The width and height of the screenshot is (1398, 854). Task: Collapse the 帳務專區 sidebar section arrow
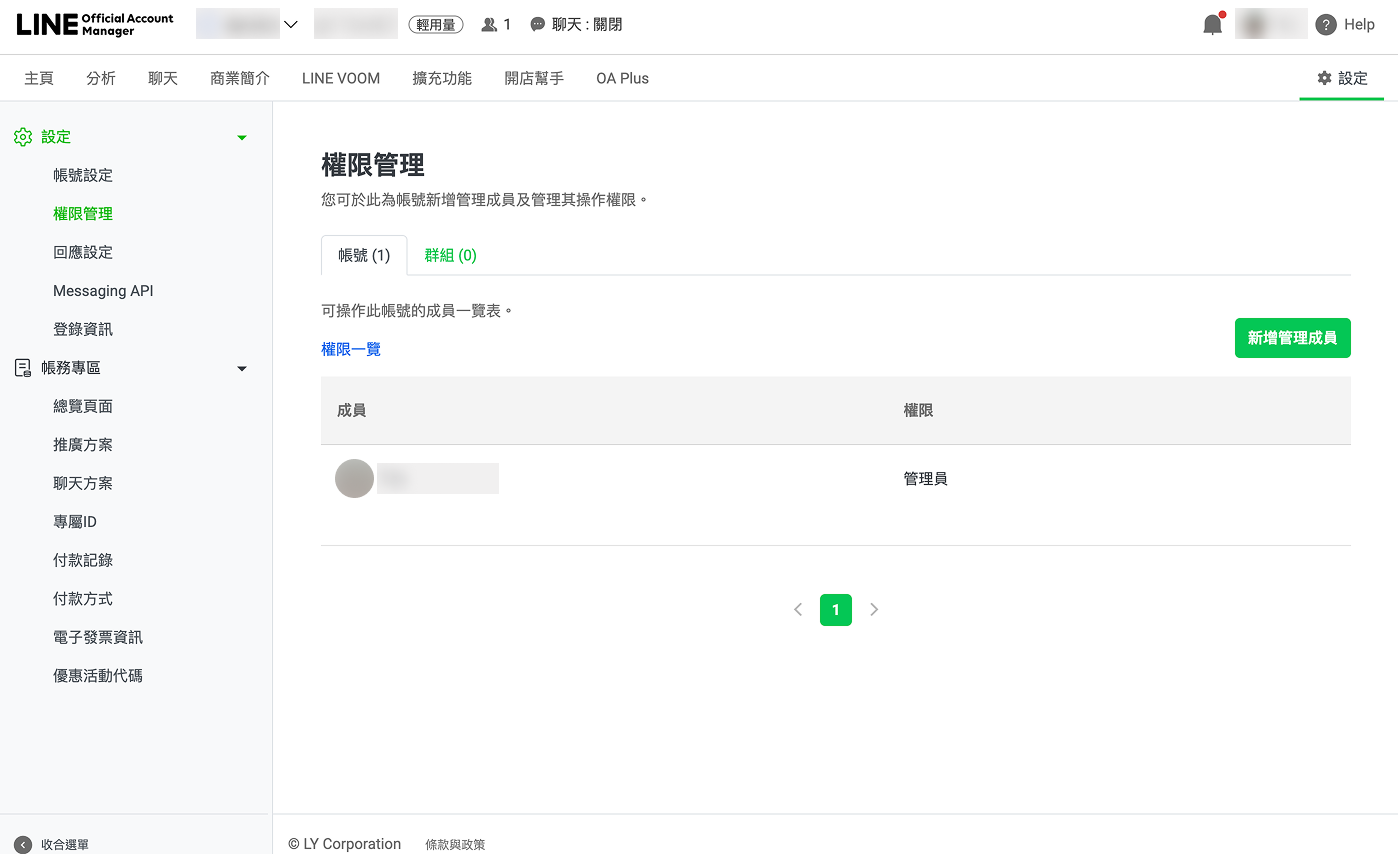click(x=241, y=369)
